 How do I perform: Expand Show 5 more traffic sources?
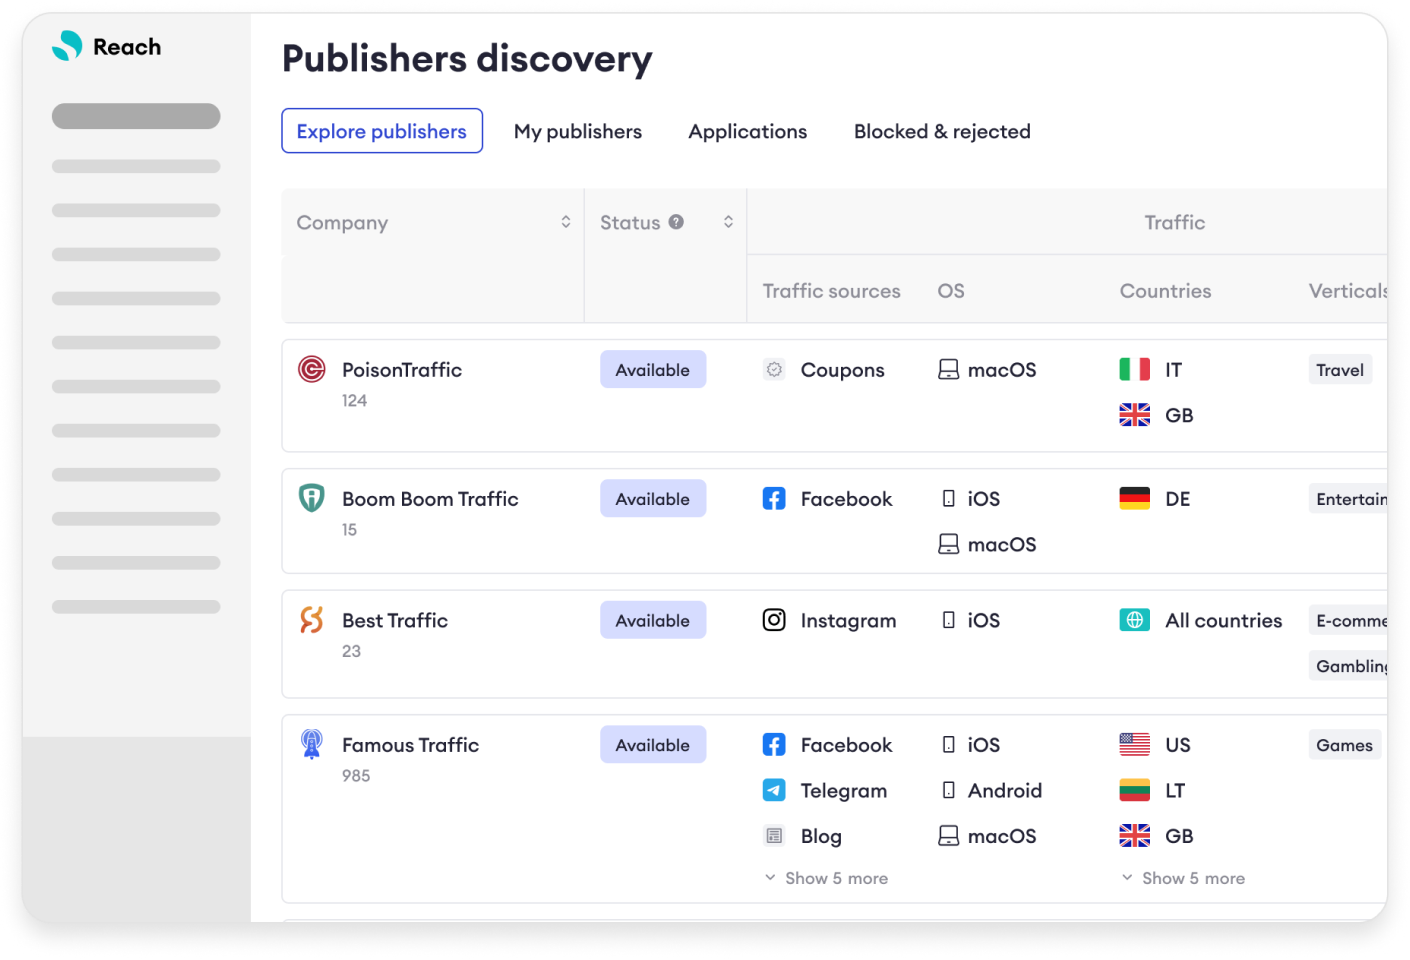pyautogui.click(x=827, y=878)
